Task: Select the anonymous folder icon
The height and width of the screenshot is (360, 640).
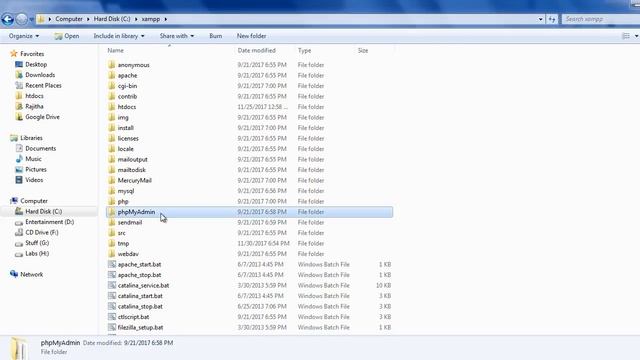Action: (x=112, y=64)
